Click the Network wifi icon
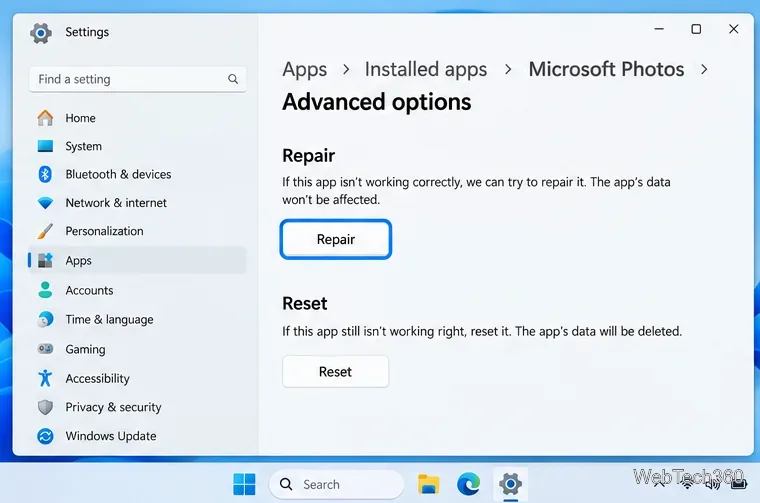Image resolution: width=760 pixels, height=503 pixels. pyautogui.click(x=45, y=203)
